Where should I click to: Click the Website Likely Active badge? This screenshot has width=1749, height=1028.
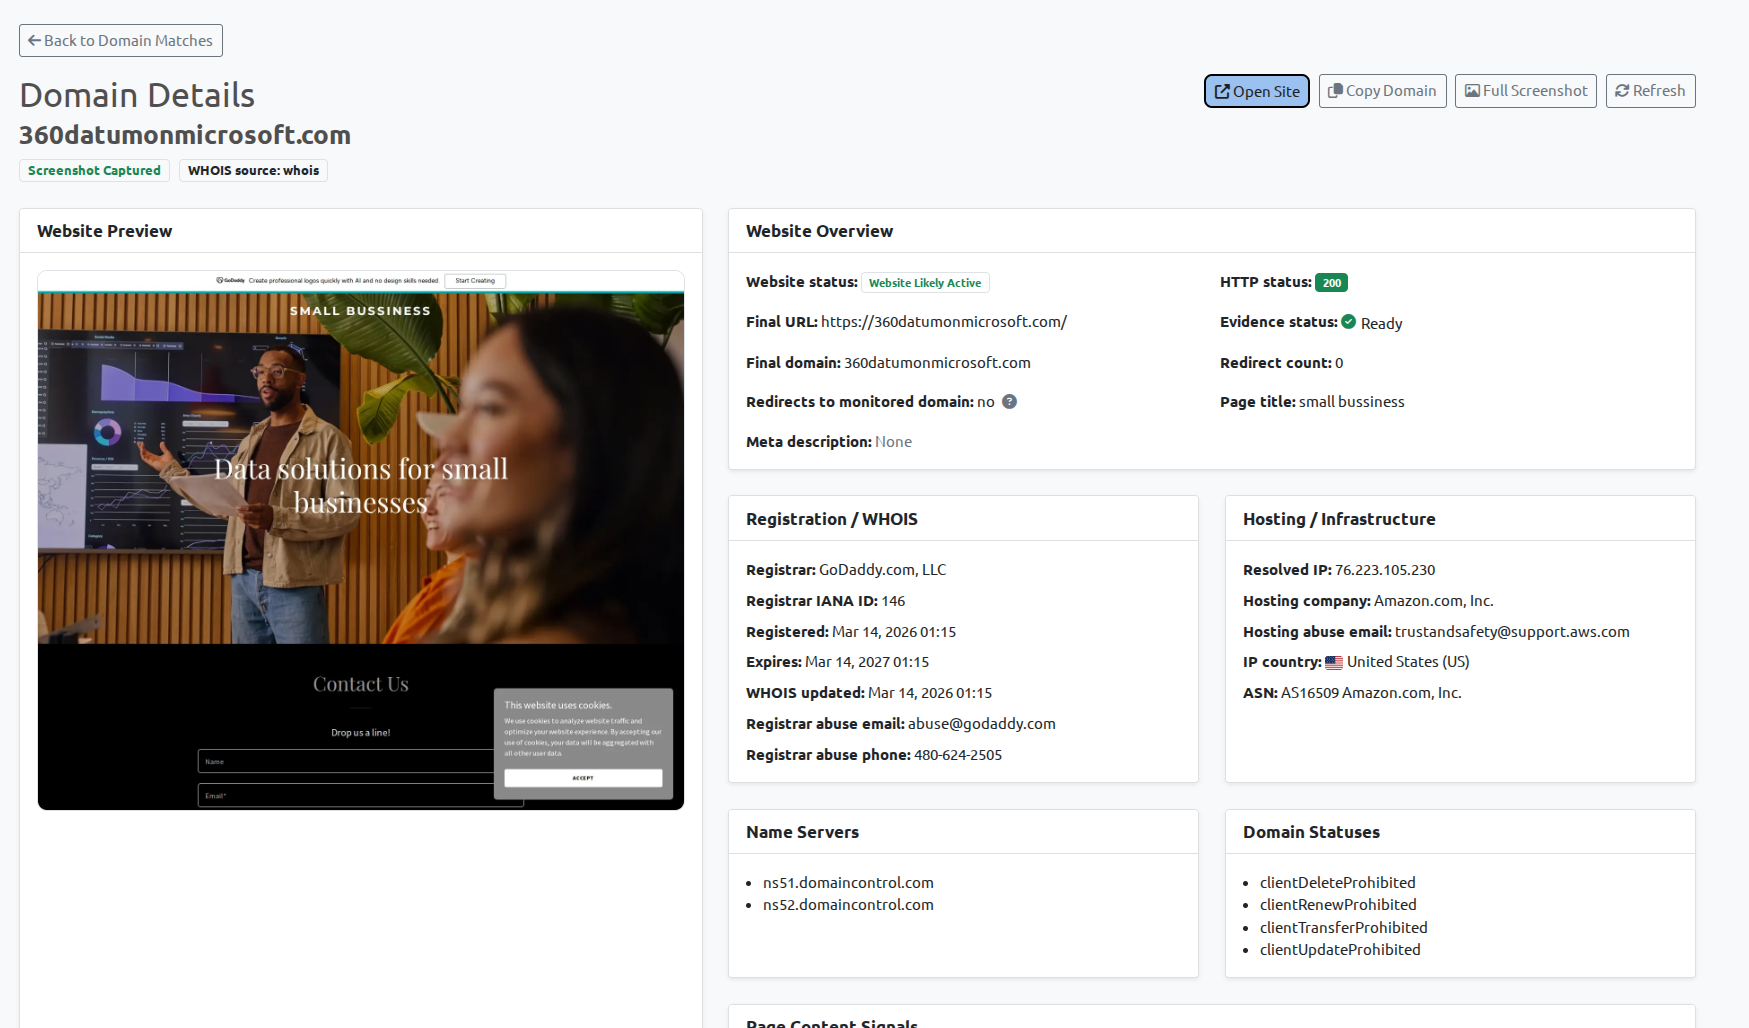(x=925, y=283)
